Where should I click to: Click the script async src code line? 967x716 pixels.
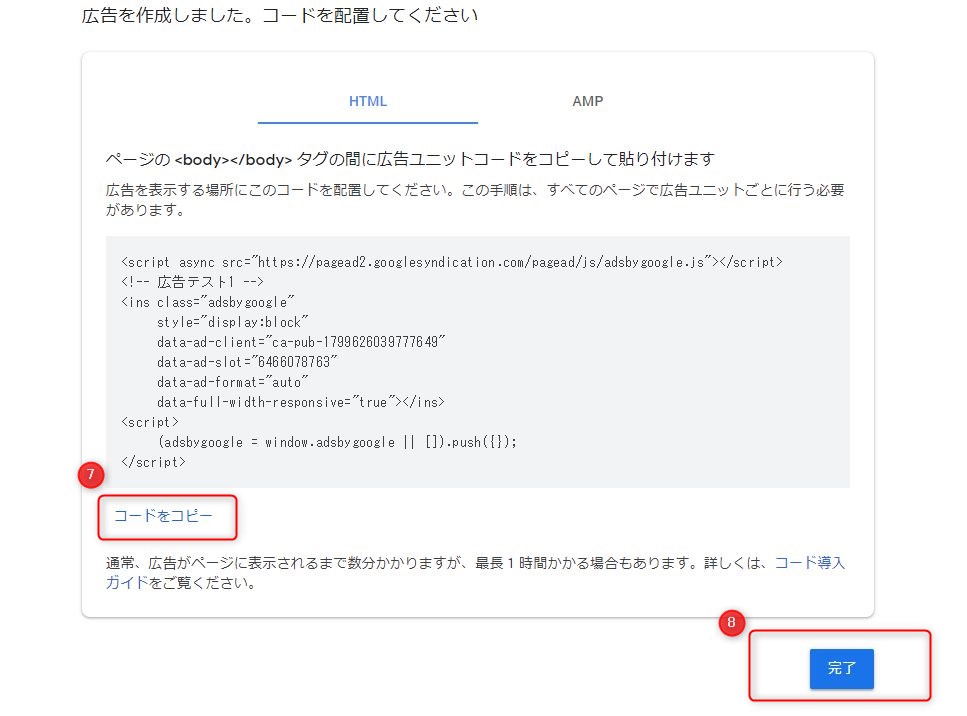click(452, 262)
